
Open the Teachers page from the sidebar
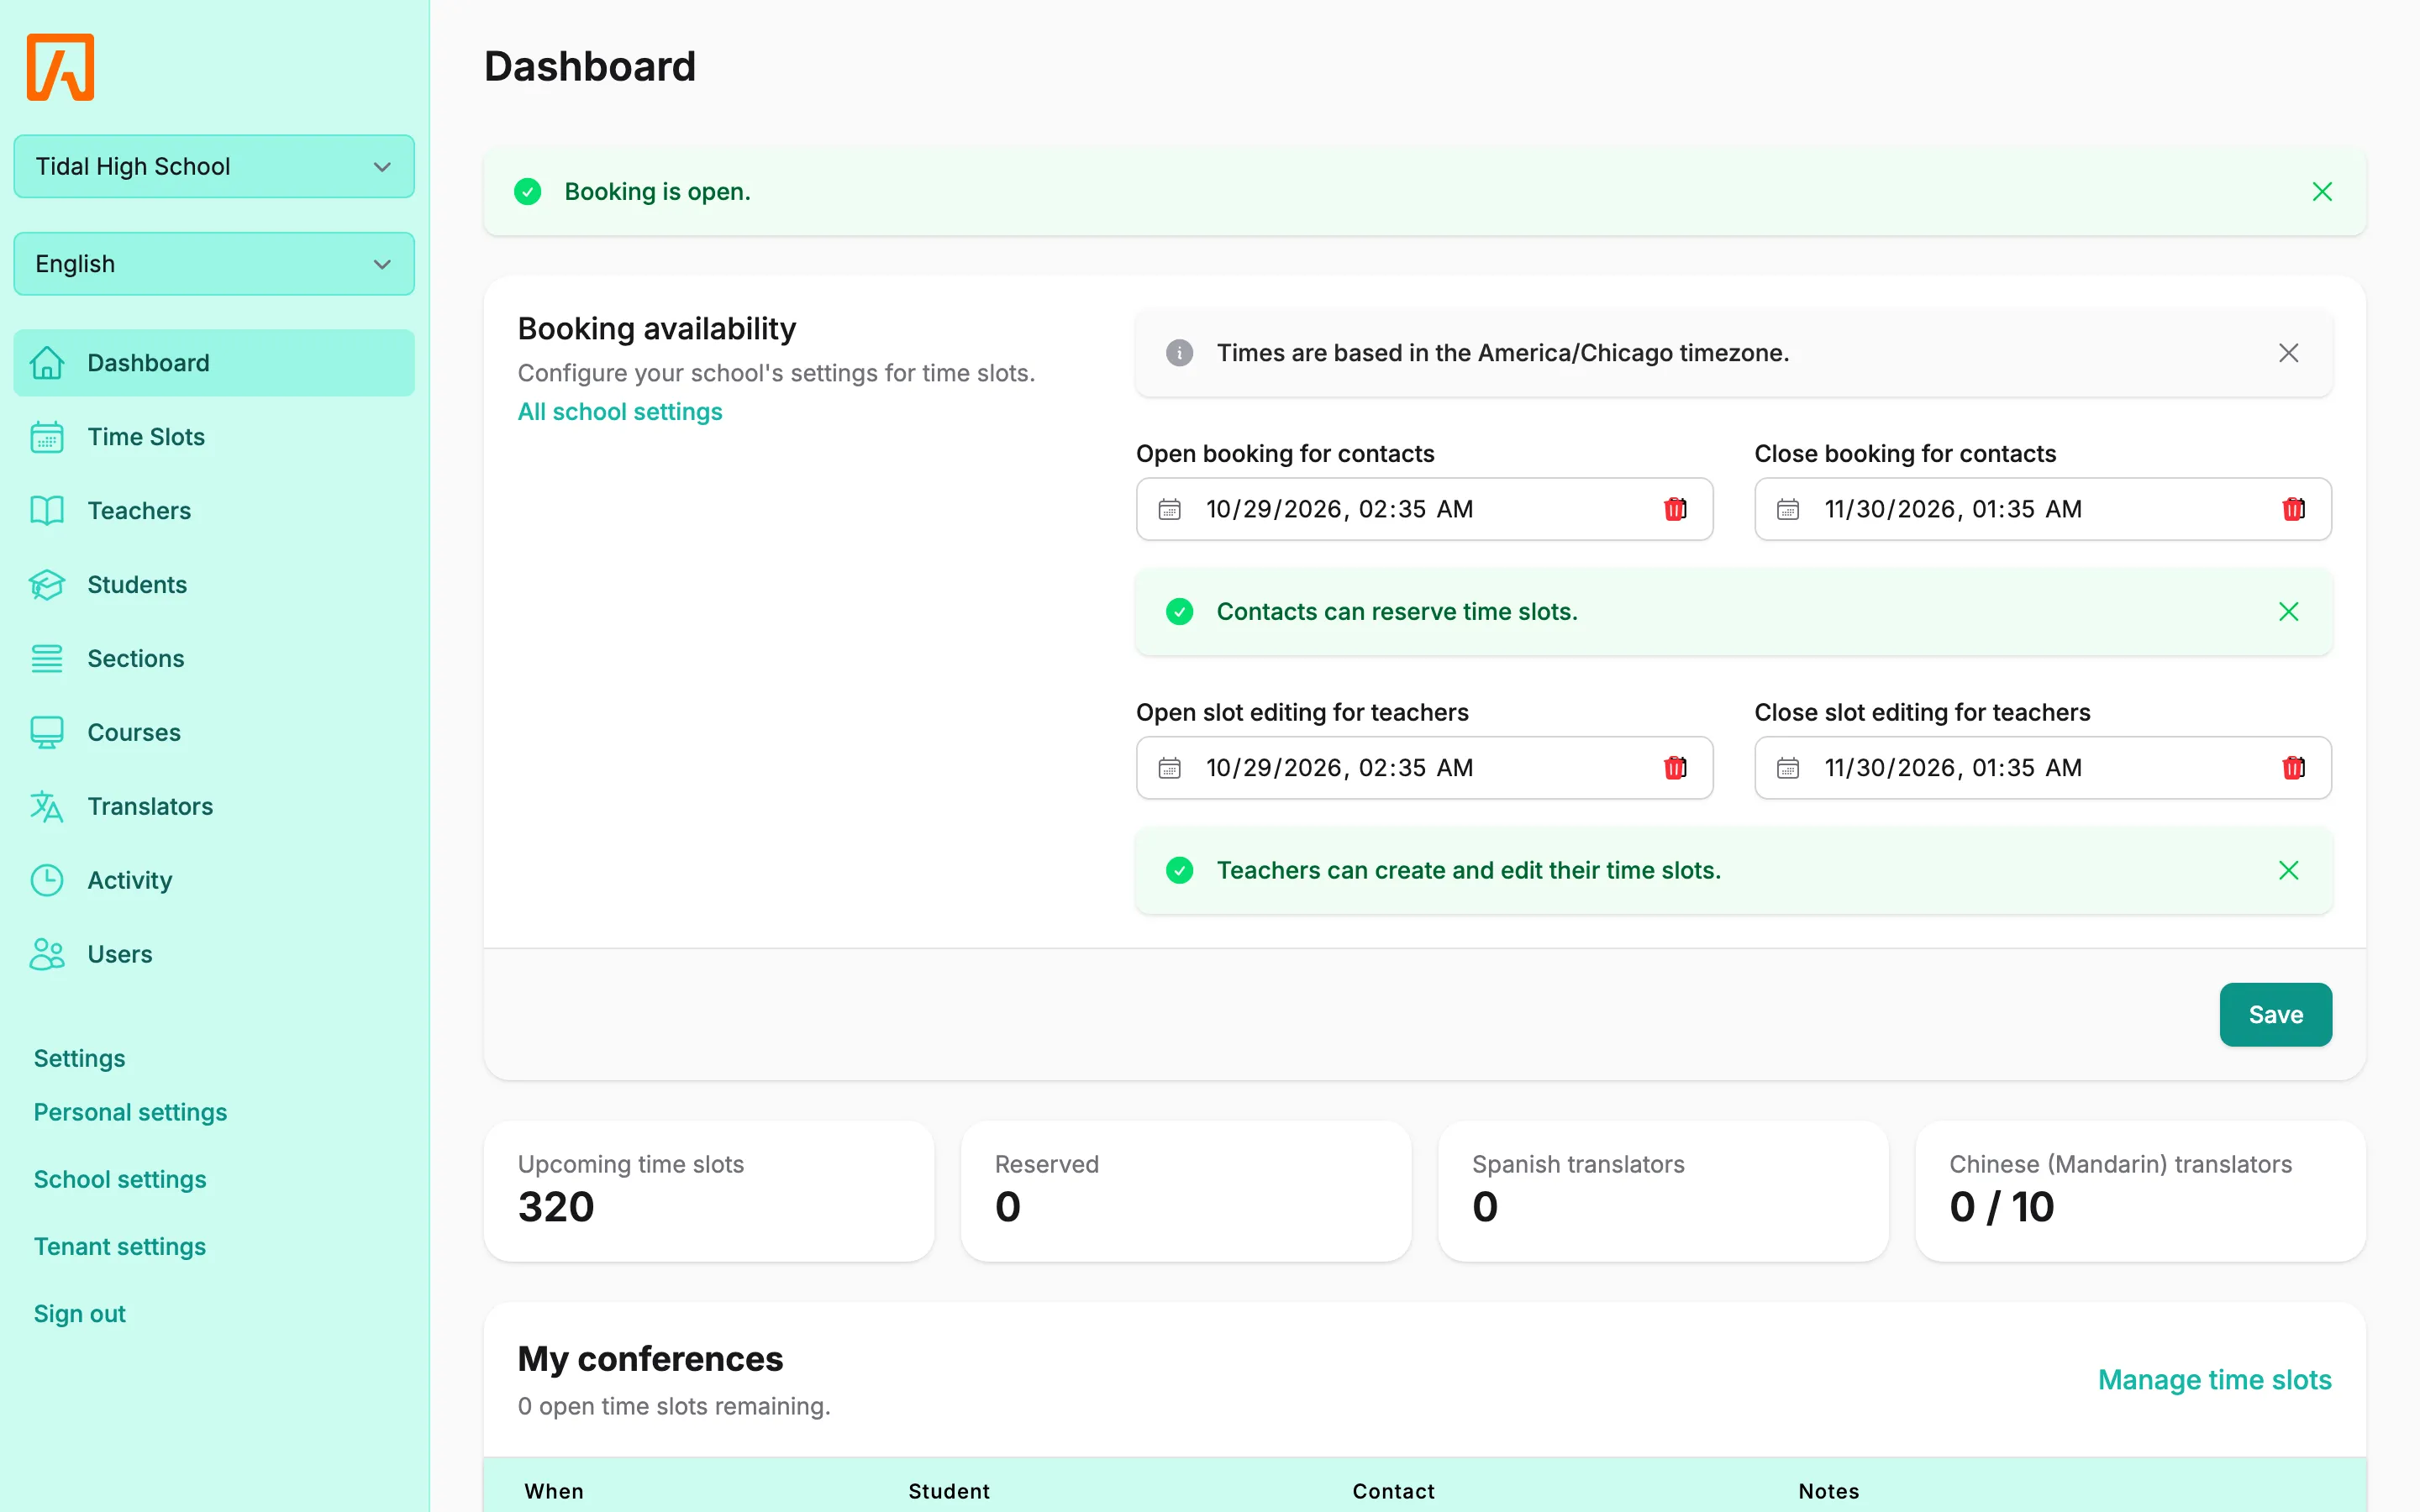(214, 511)
